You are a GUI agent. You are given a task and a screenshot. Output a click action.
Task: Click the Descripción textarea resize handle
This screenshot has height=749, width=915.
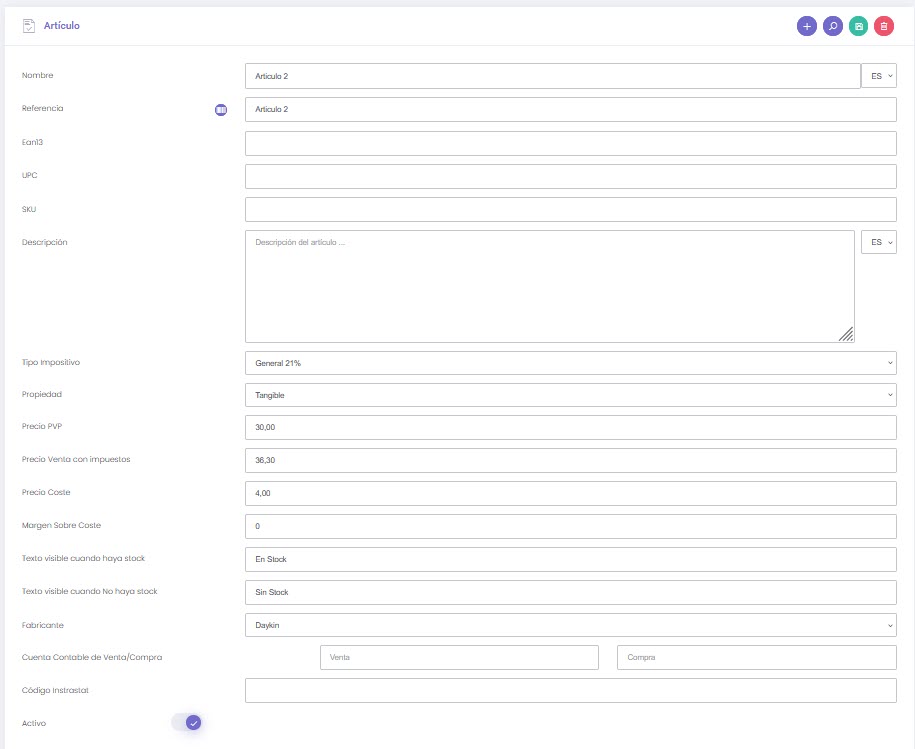pyautogui.click(x=846, y=335)
